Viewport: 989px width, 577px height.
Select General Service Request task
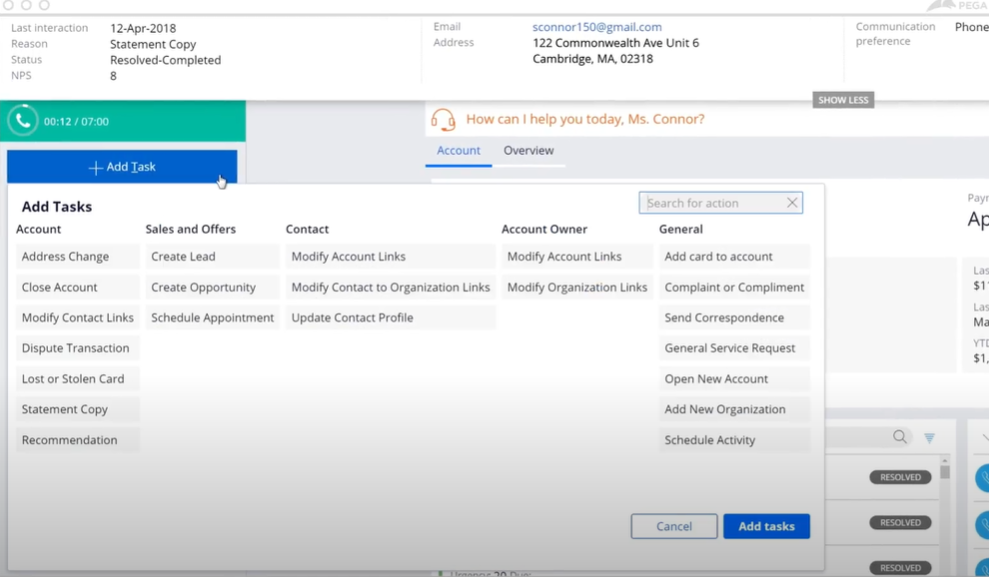(734, 347)
